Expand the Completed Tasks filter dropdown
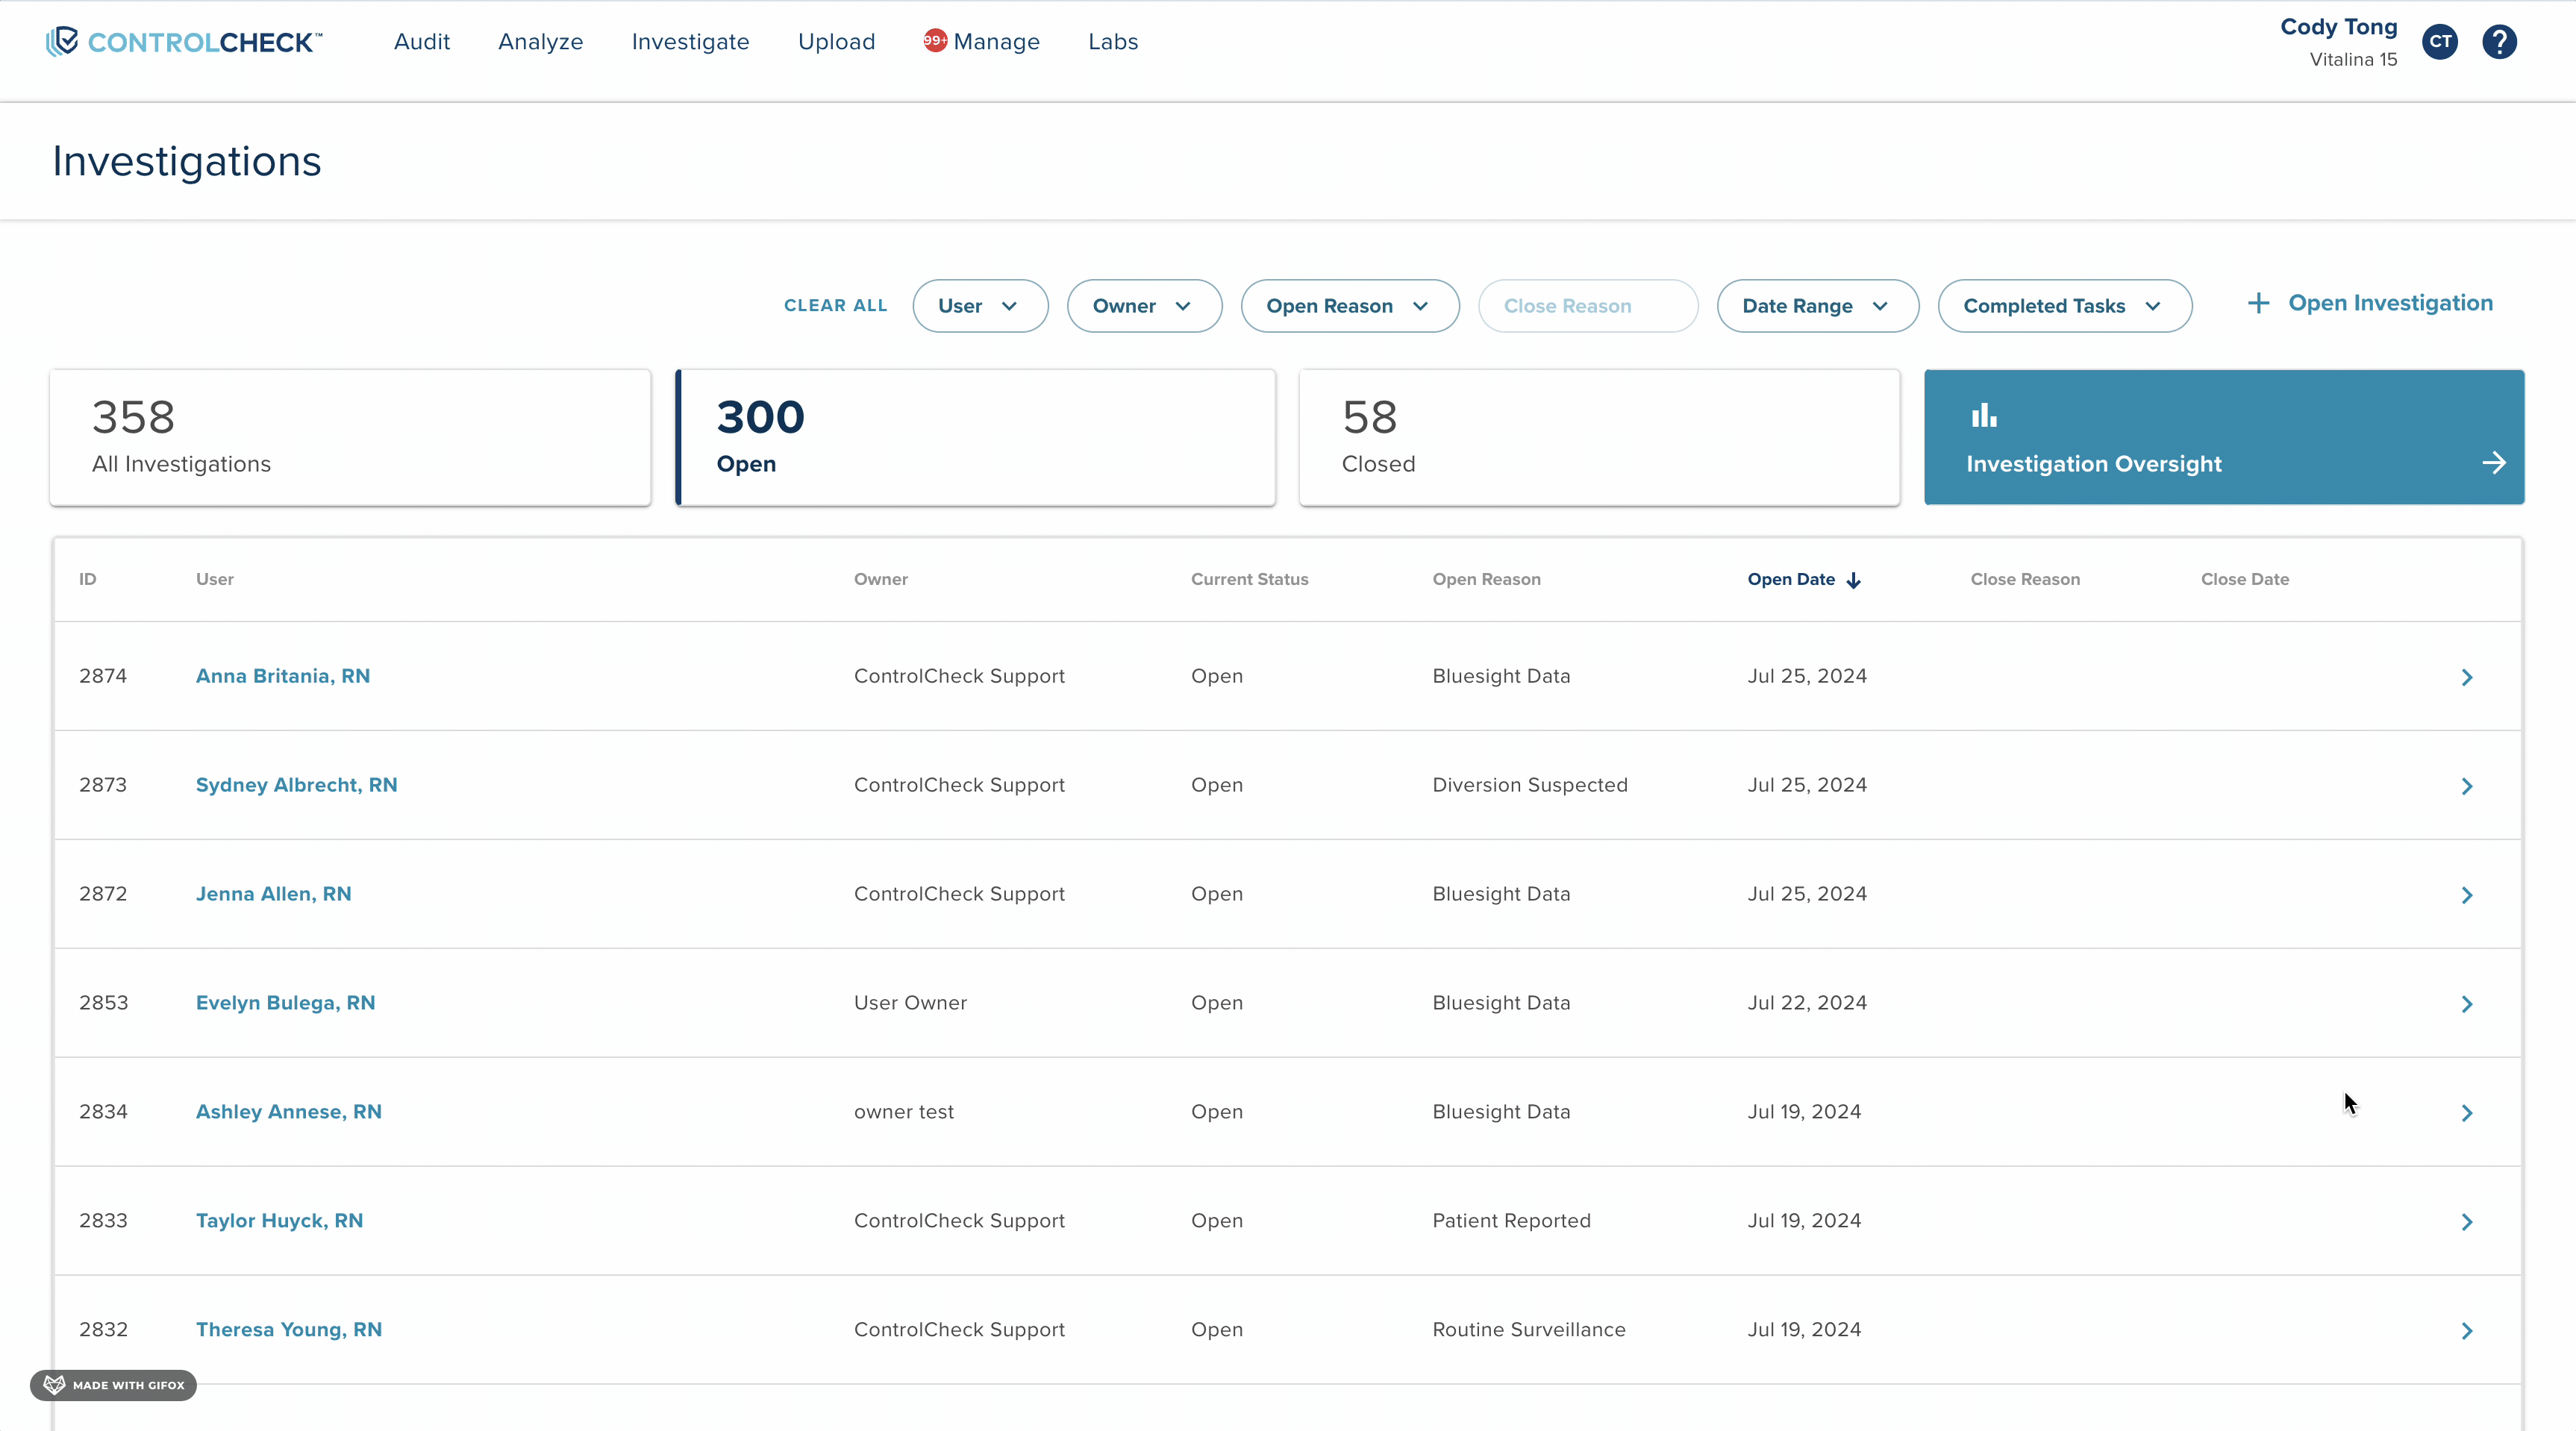 coord(2064,306)
